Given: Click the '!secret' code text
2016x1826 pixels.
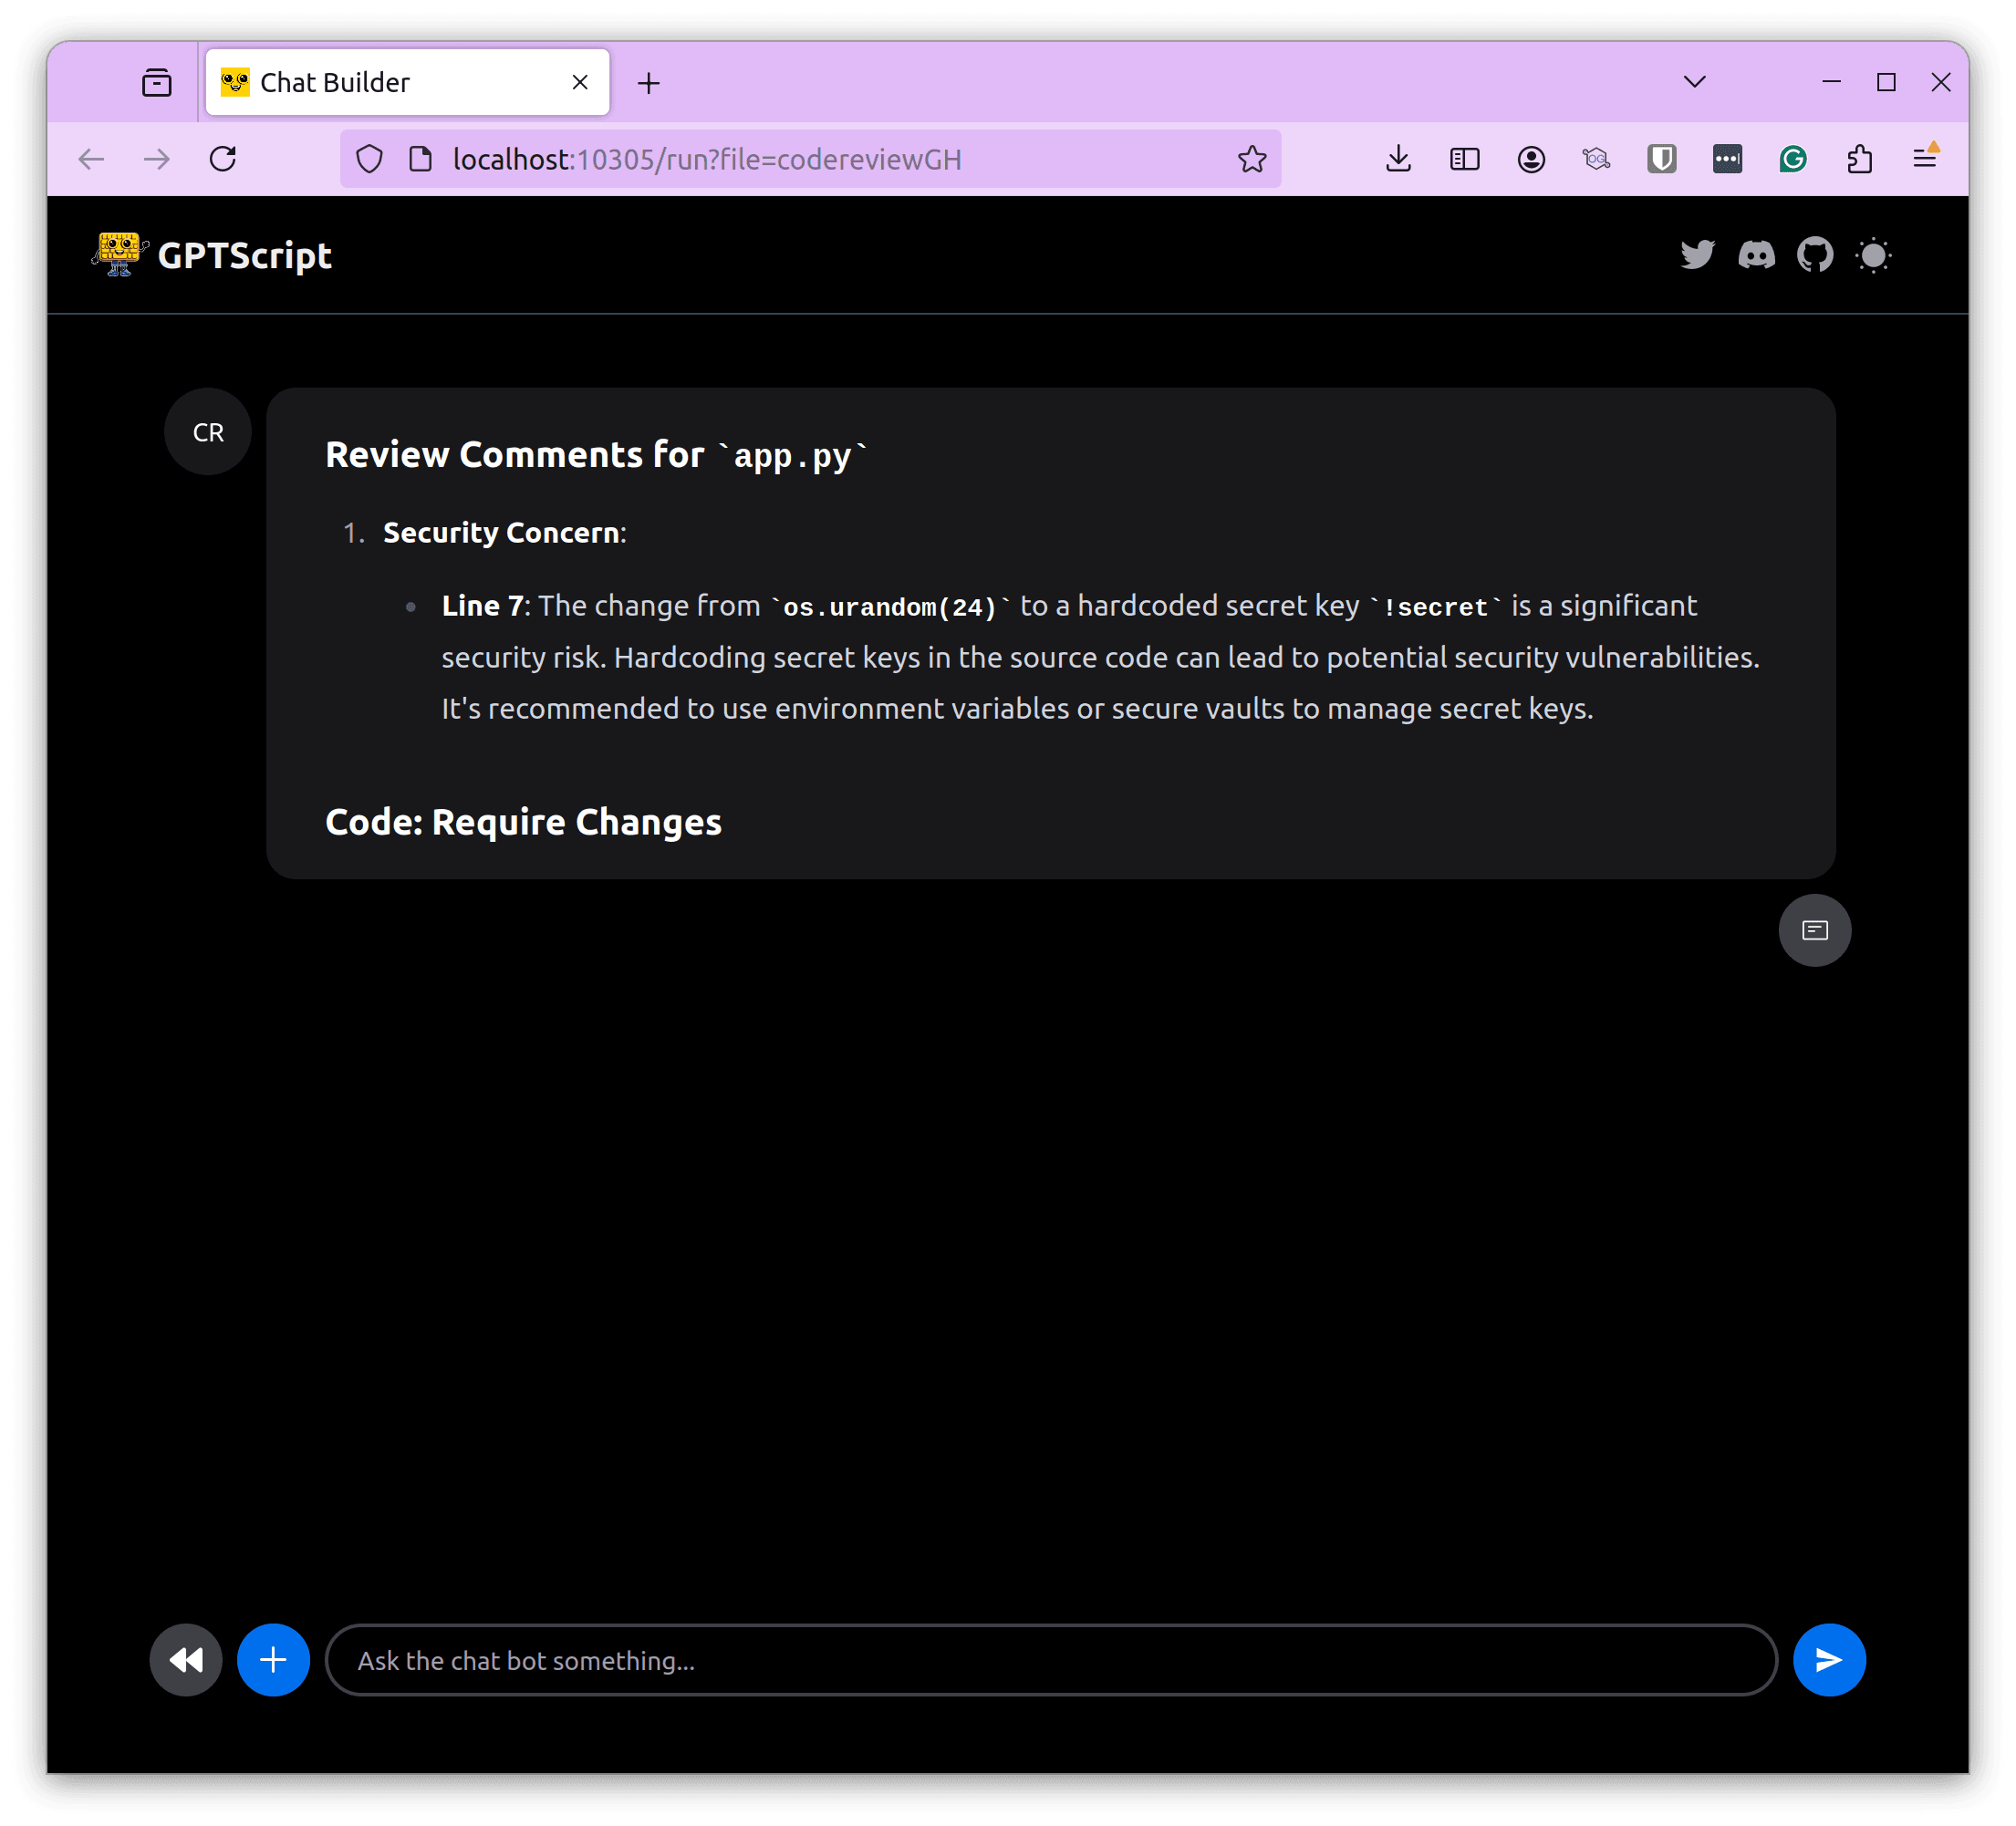Looking at the screenshot, I should (1436, 607).
